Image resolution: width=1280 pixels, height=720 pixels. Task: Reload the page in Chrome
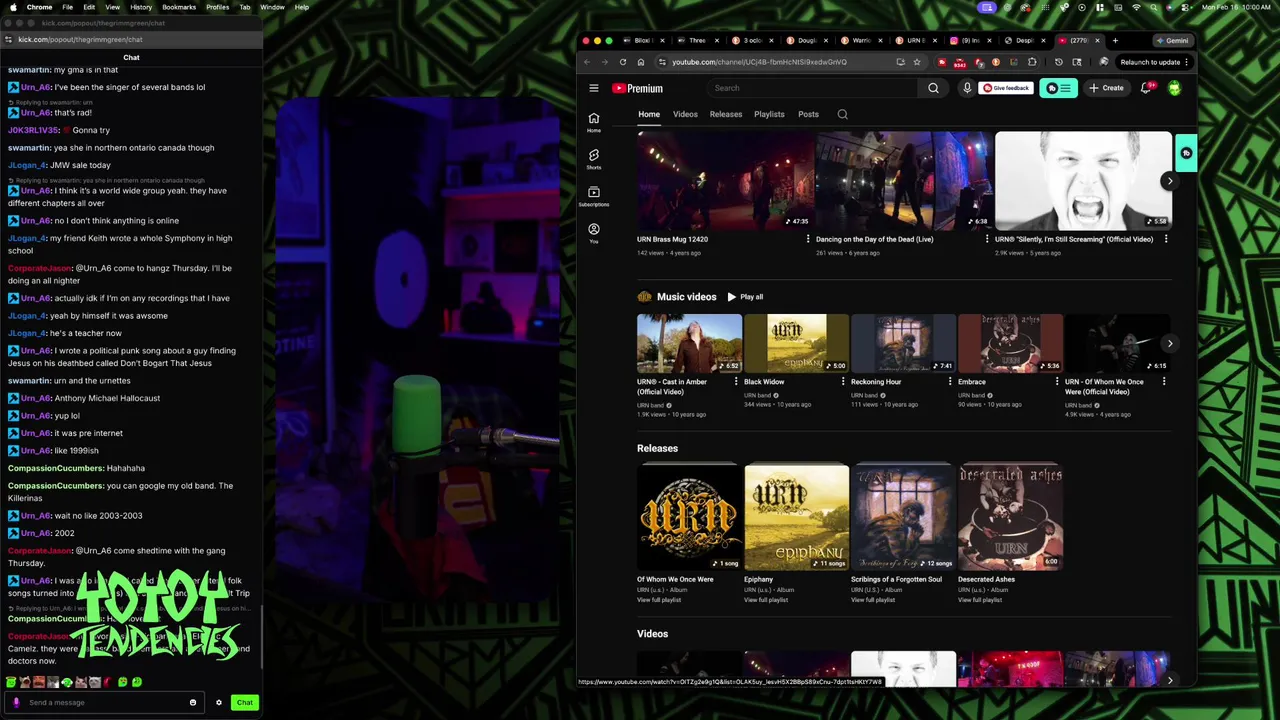coord(622,62)
